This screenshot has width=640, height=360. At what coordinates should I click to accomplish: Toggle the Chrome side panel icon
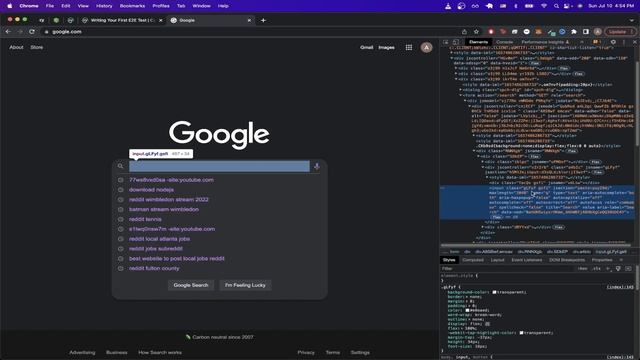[586, 31]
